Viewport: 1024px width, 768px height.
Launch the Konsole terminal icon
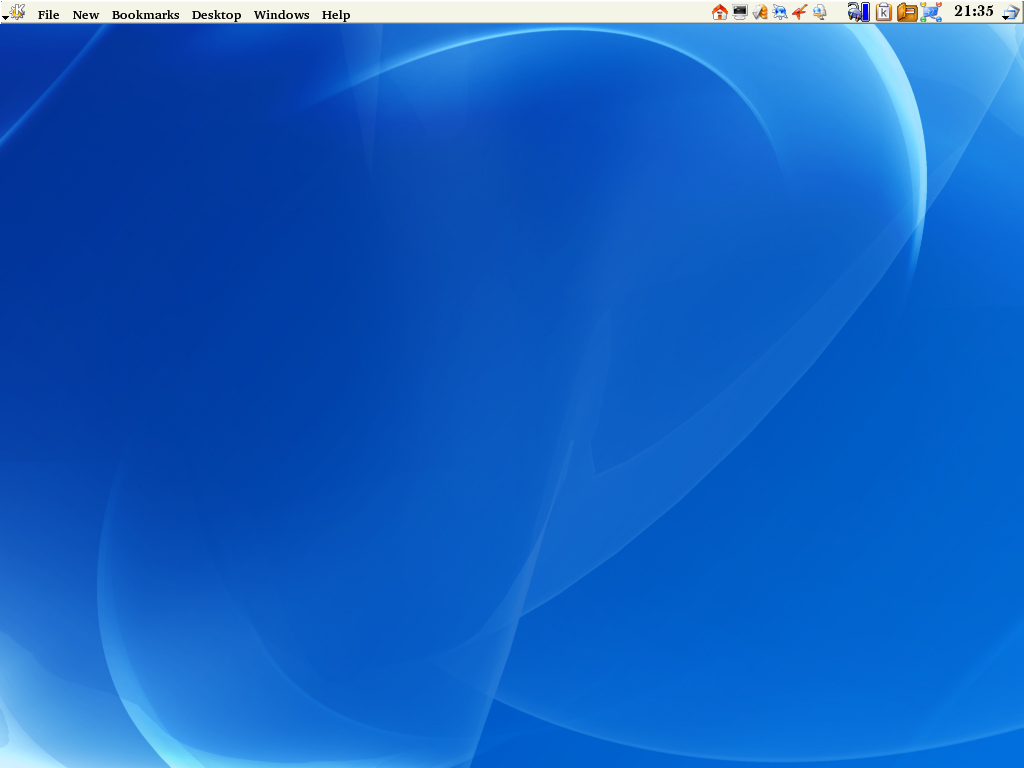click(x=740, y=12)
